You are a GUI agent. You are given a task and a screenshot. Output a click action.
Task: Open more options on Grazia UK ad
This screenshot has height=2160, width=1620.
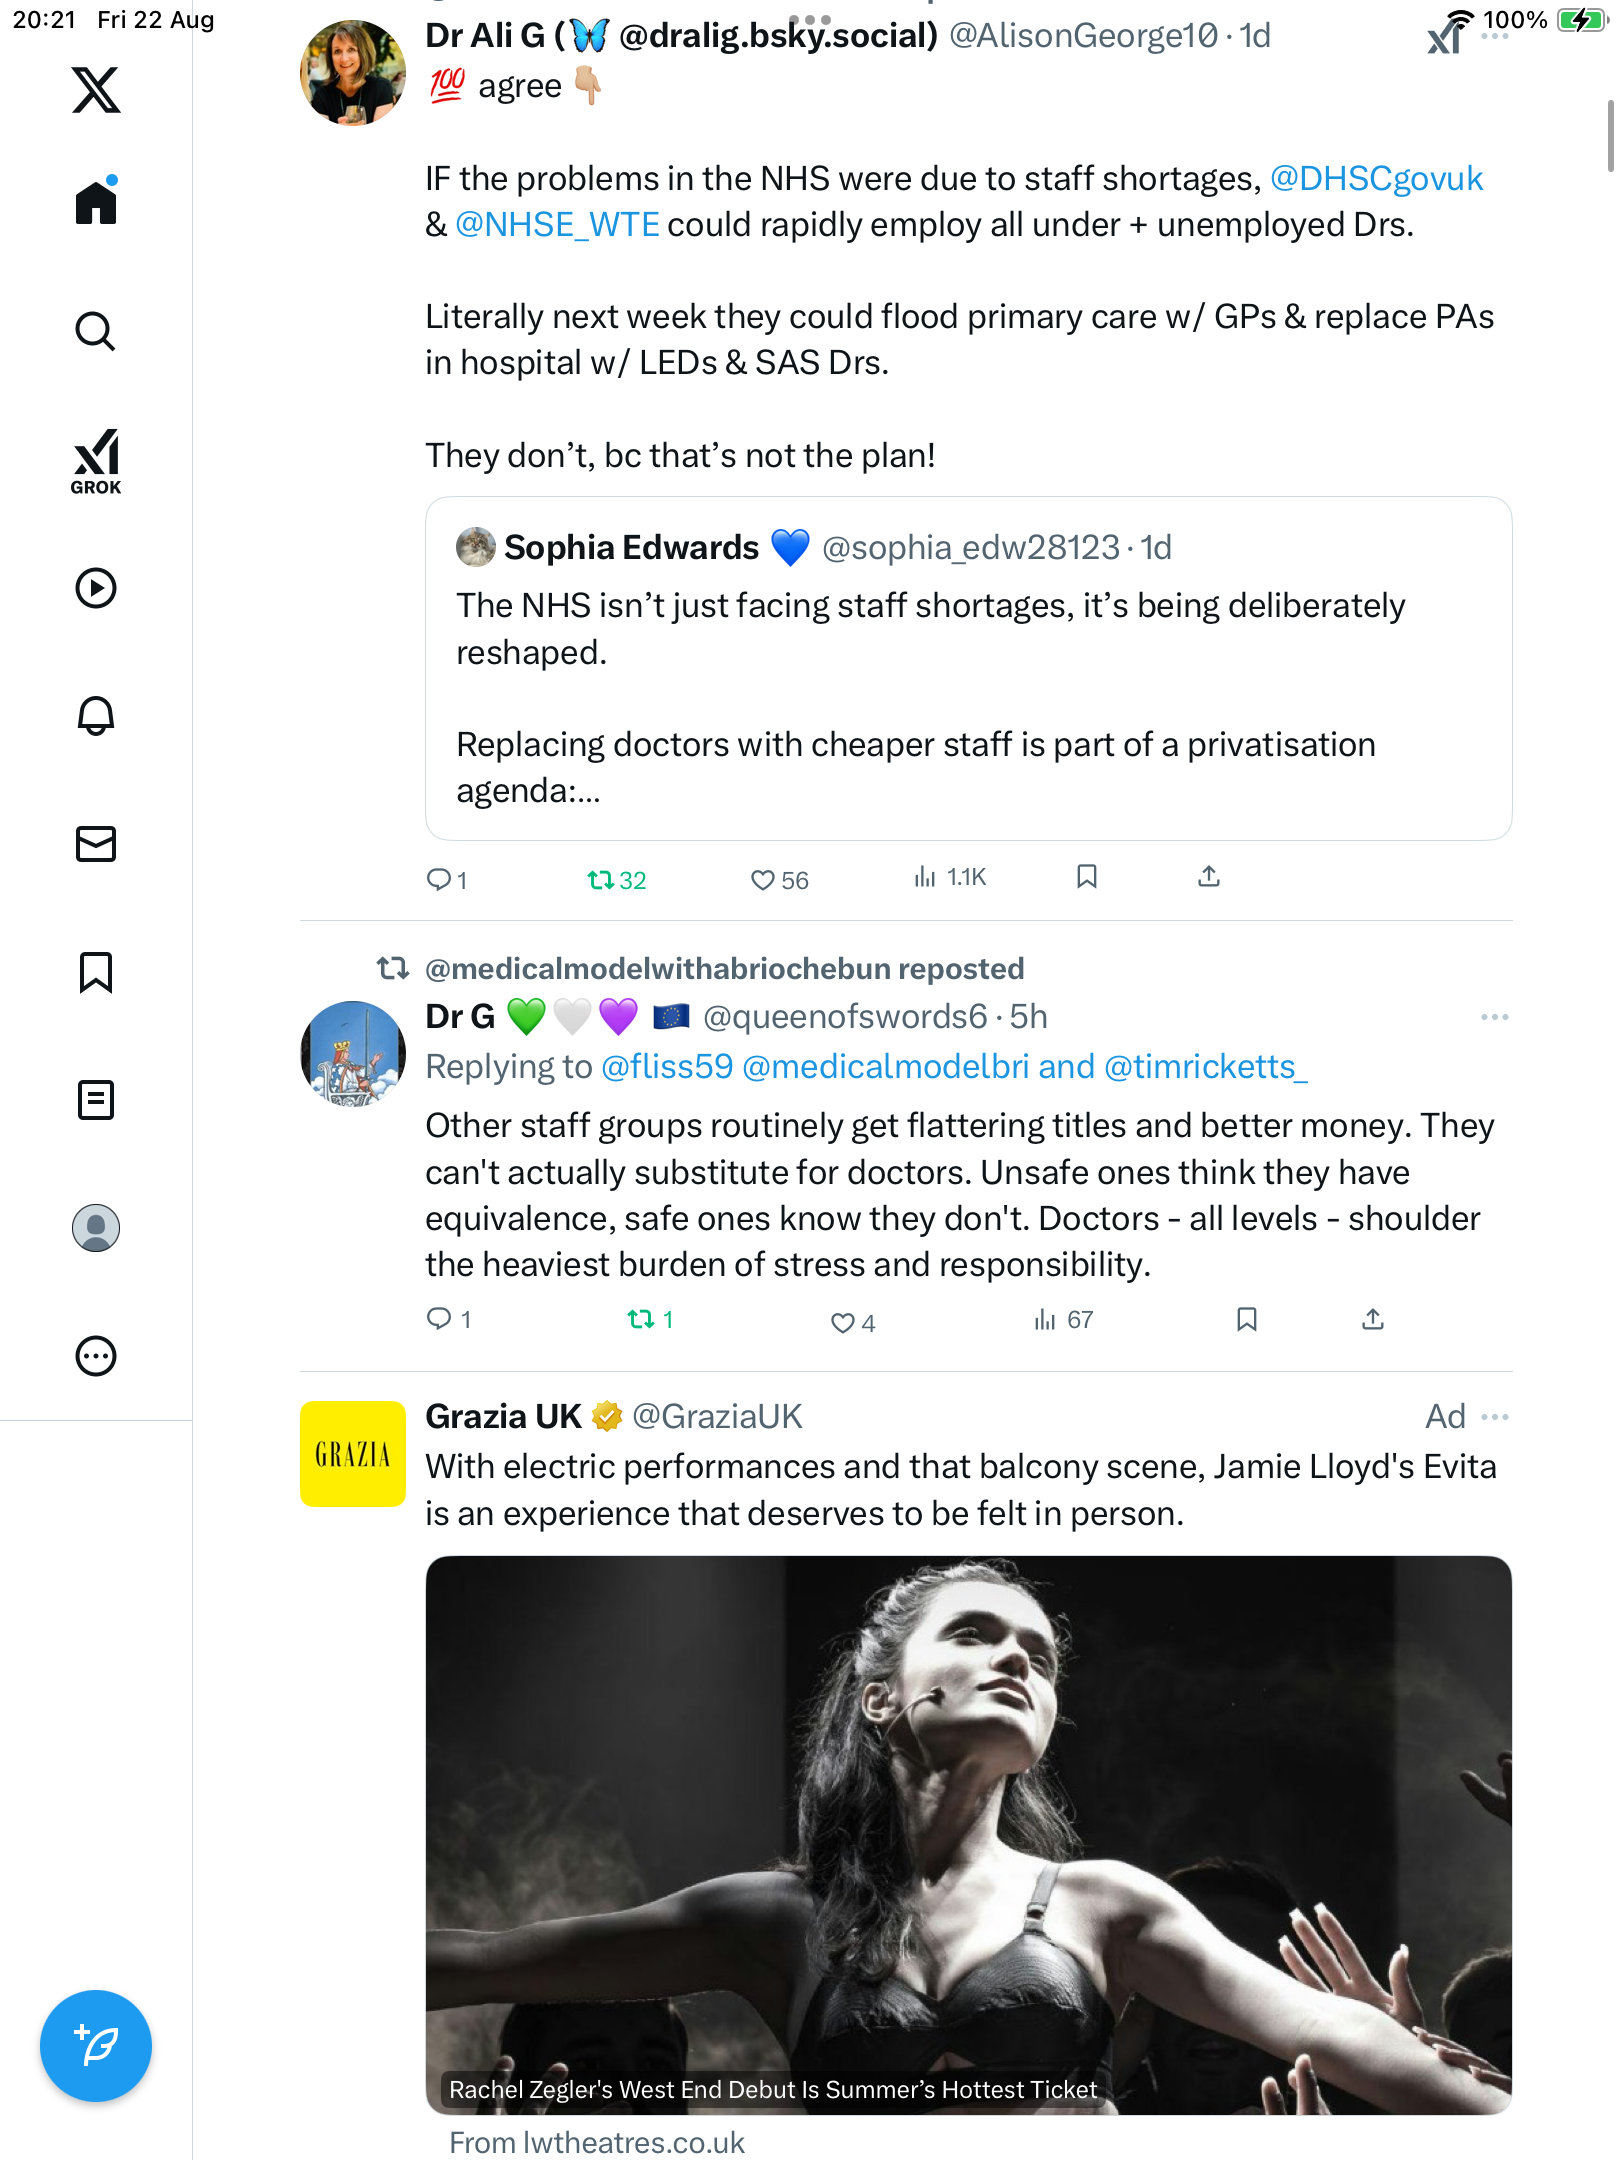click(x=1494, y=1417)
